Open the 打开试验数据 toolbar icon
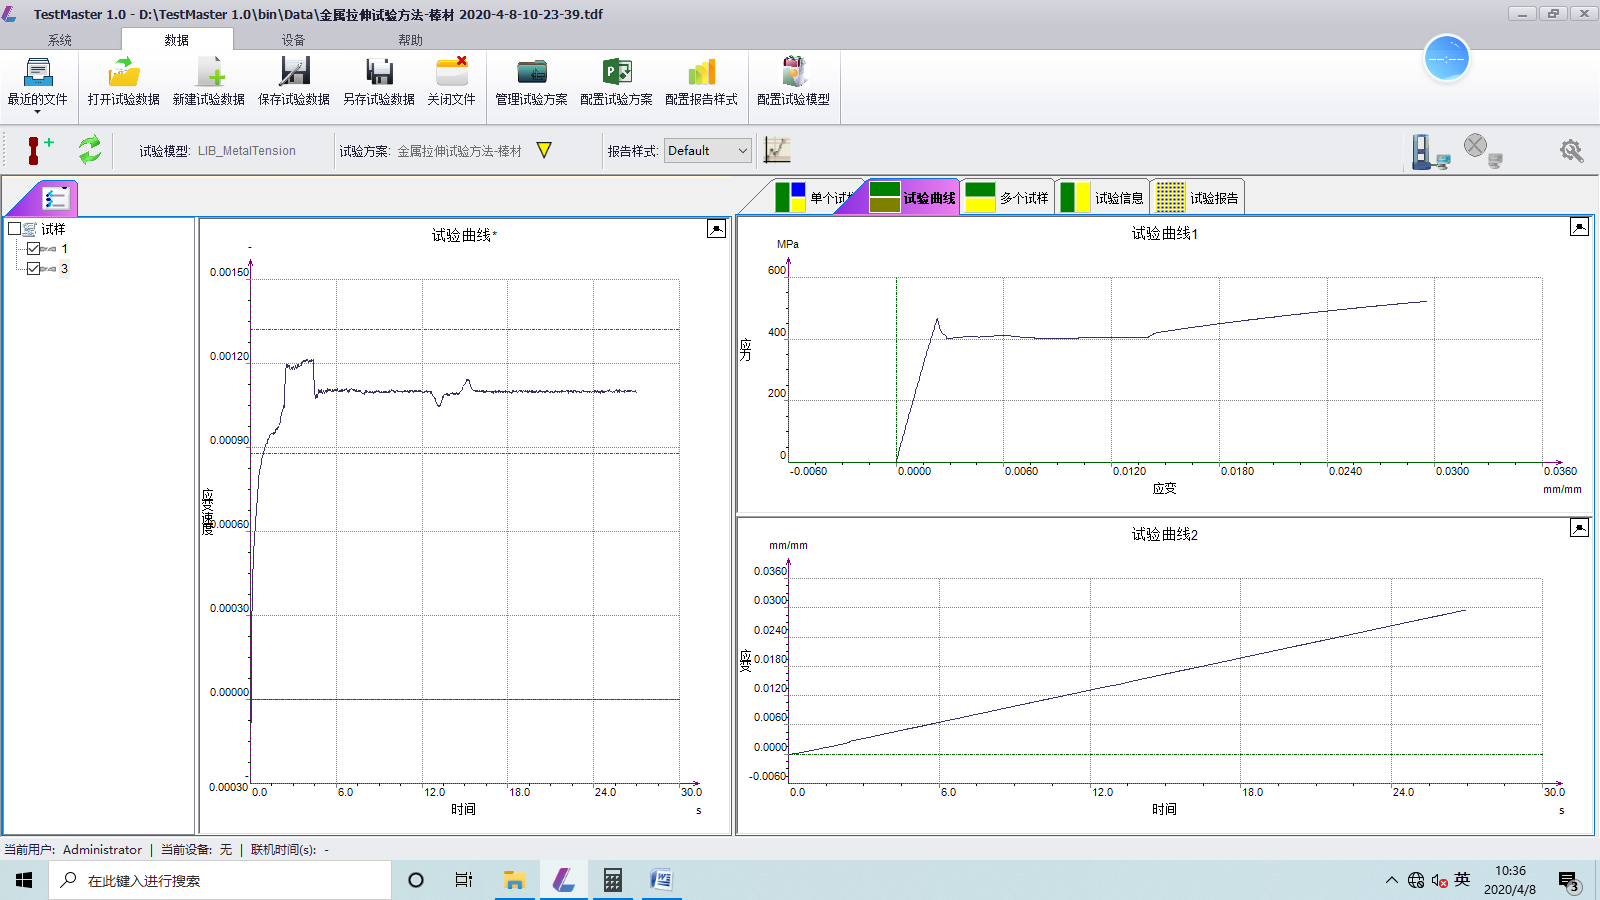Viewport: 1600px width, 900px height. point(124,73)
